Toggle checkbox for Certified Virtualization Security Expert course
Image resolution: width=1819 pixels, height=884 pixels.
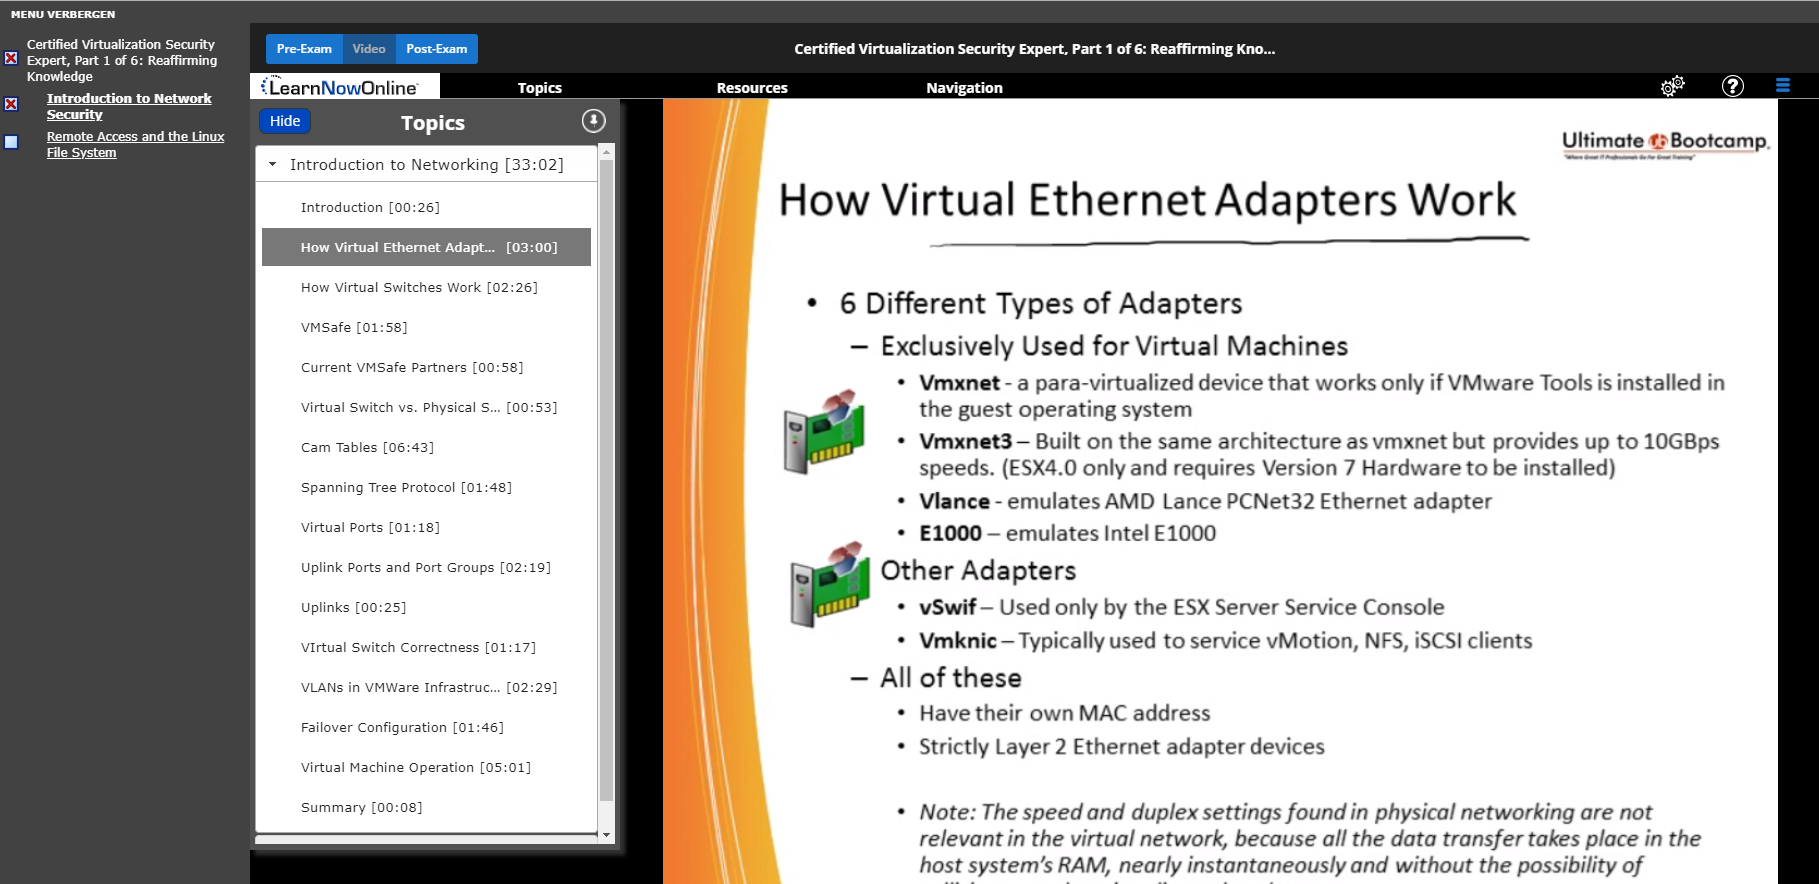(11, 58)
